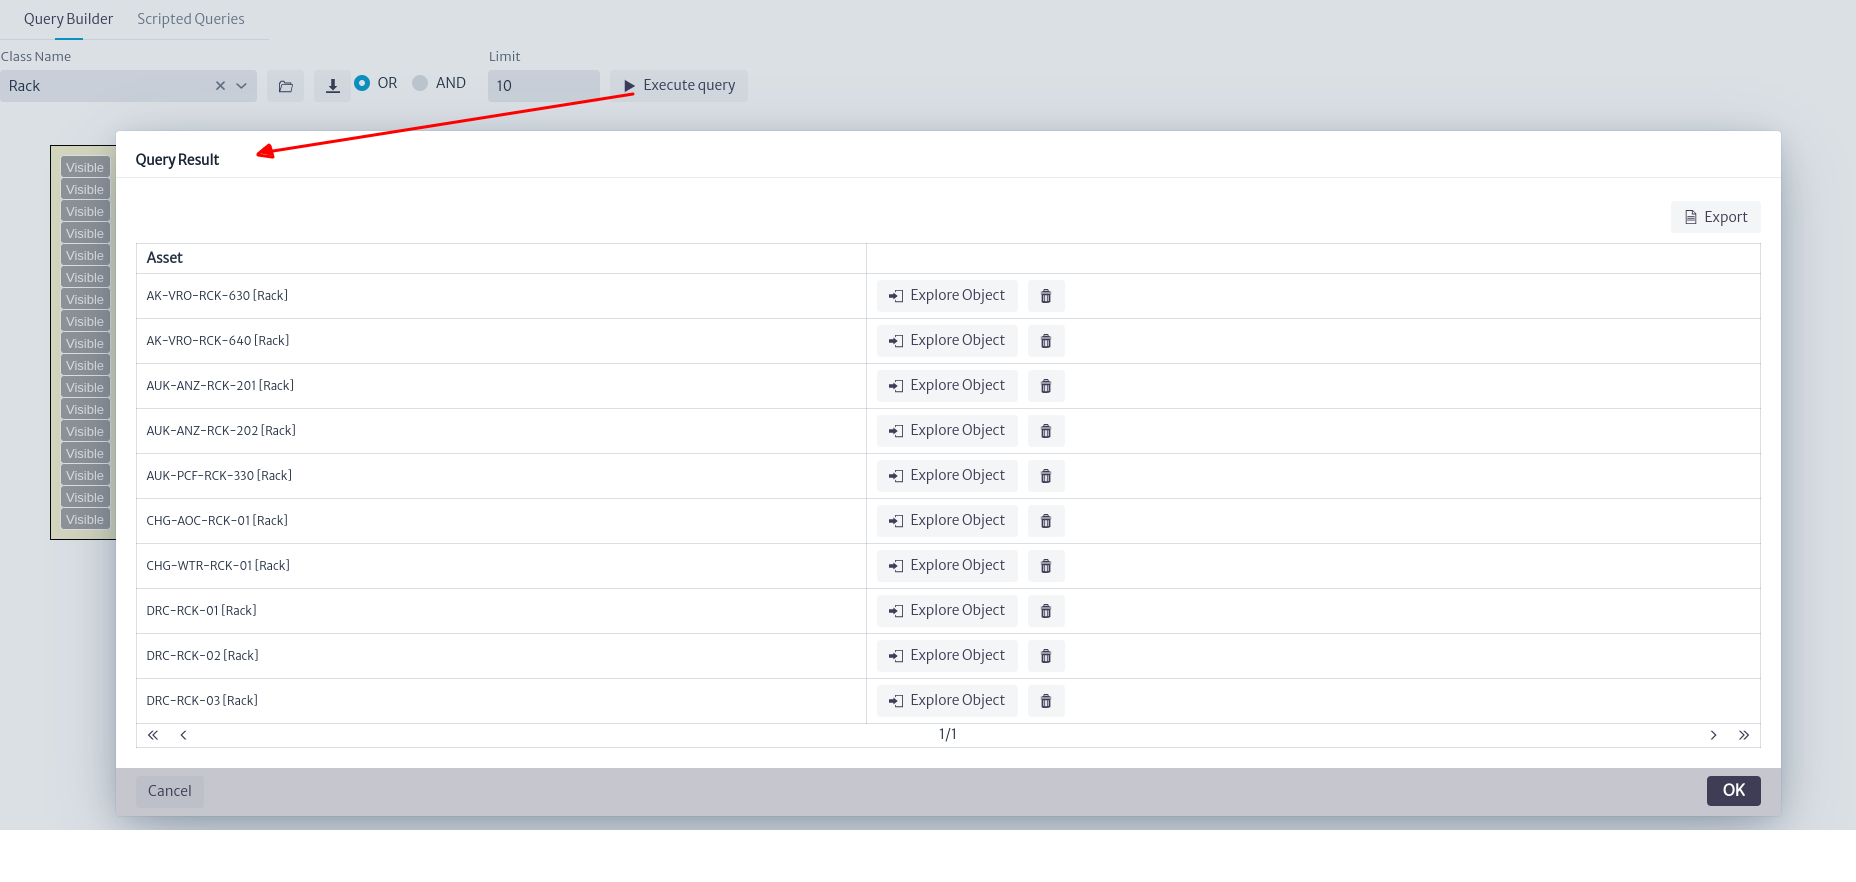
Task: Delete the AK-VRO-RCK-630 row via trash icon
Action: [1046, 296]
